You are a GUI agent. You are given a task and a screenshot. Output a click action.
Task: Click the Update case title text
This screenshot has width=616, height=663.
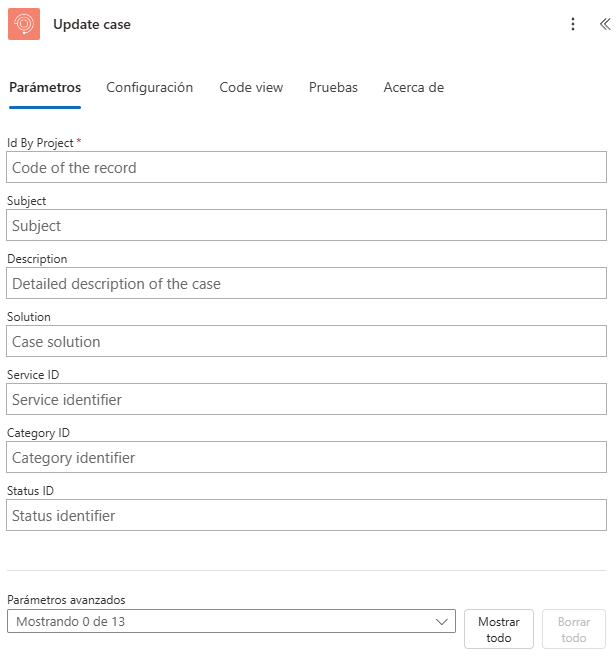tap(92, 25)
